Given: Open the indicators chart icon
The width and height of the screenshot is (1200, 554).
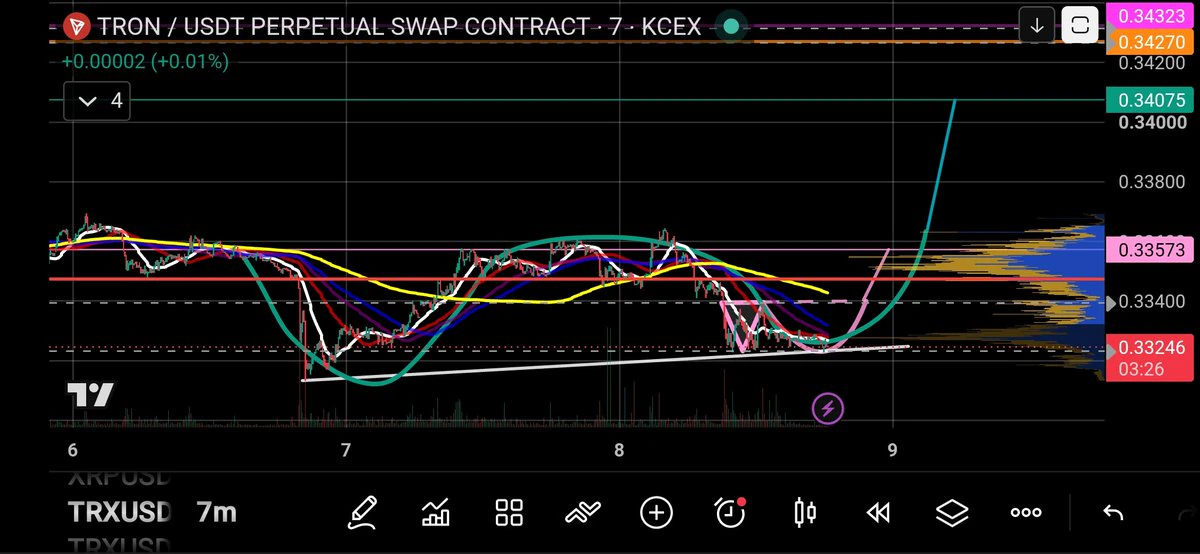Looking at the screenshot, I should (x=435, y=513).
